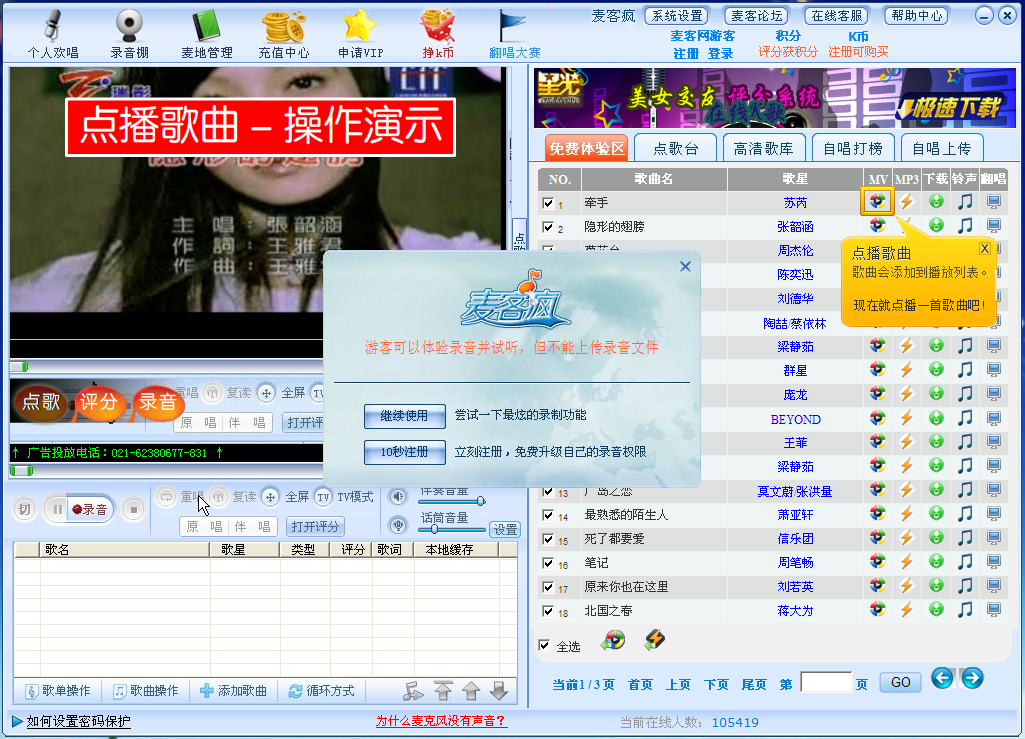
Task: Click 翻唱 monitor icon for 牵手
Action: coord(994,202)
